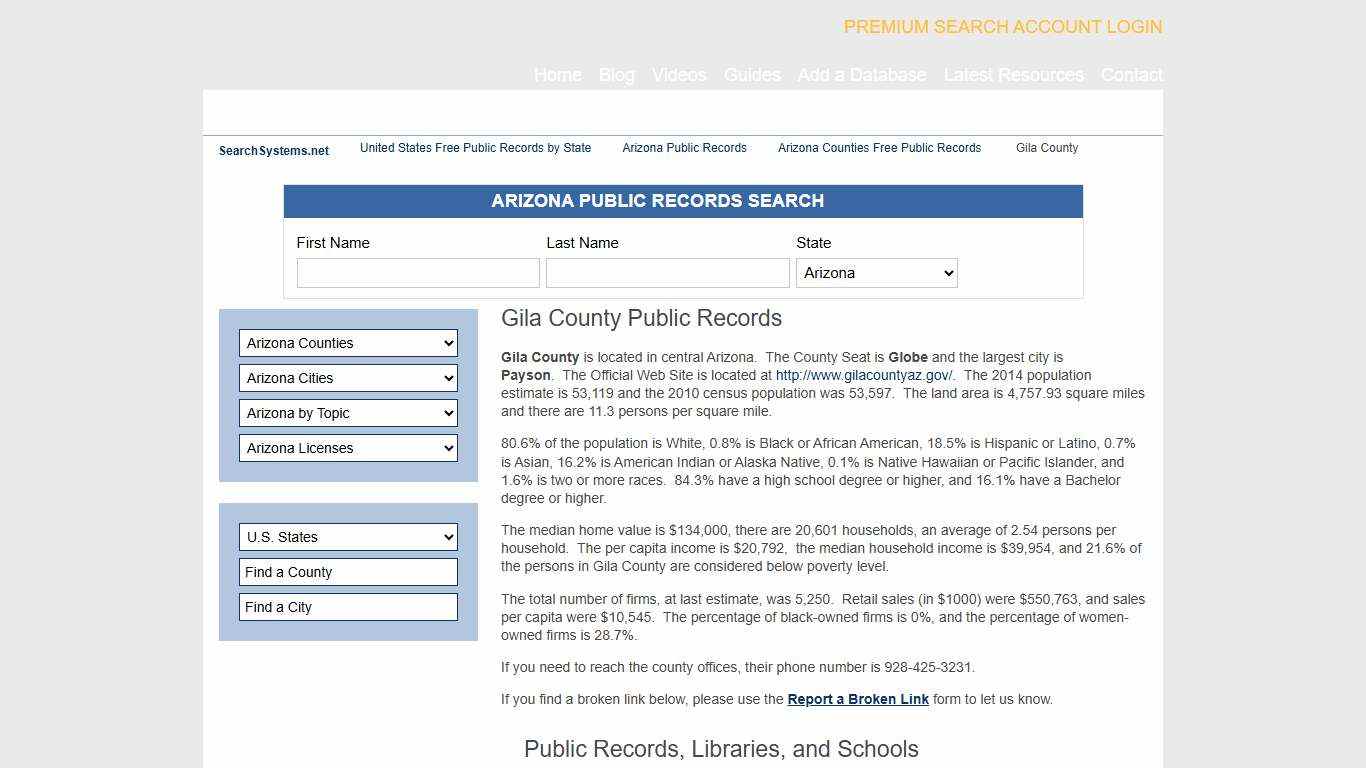Open the Arizona Counties dropdown

[x=348, y=343]
